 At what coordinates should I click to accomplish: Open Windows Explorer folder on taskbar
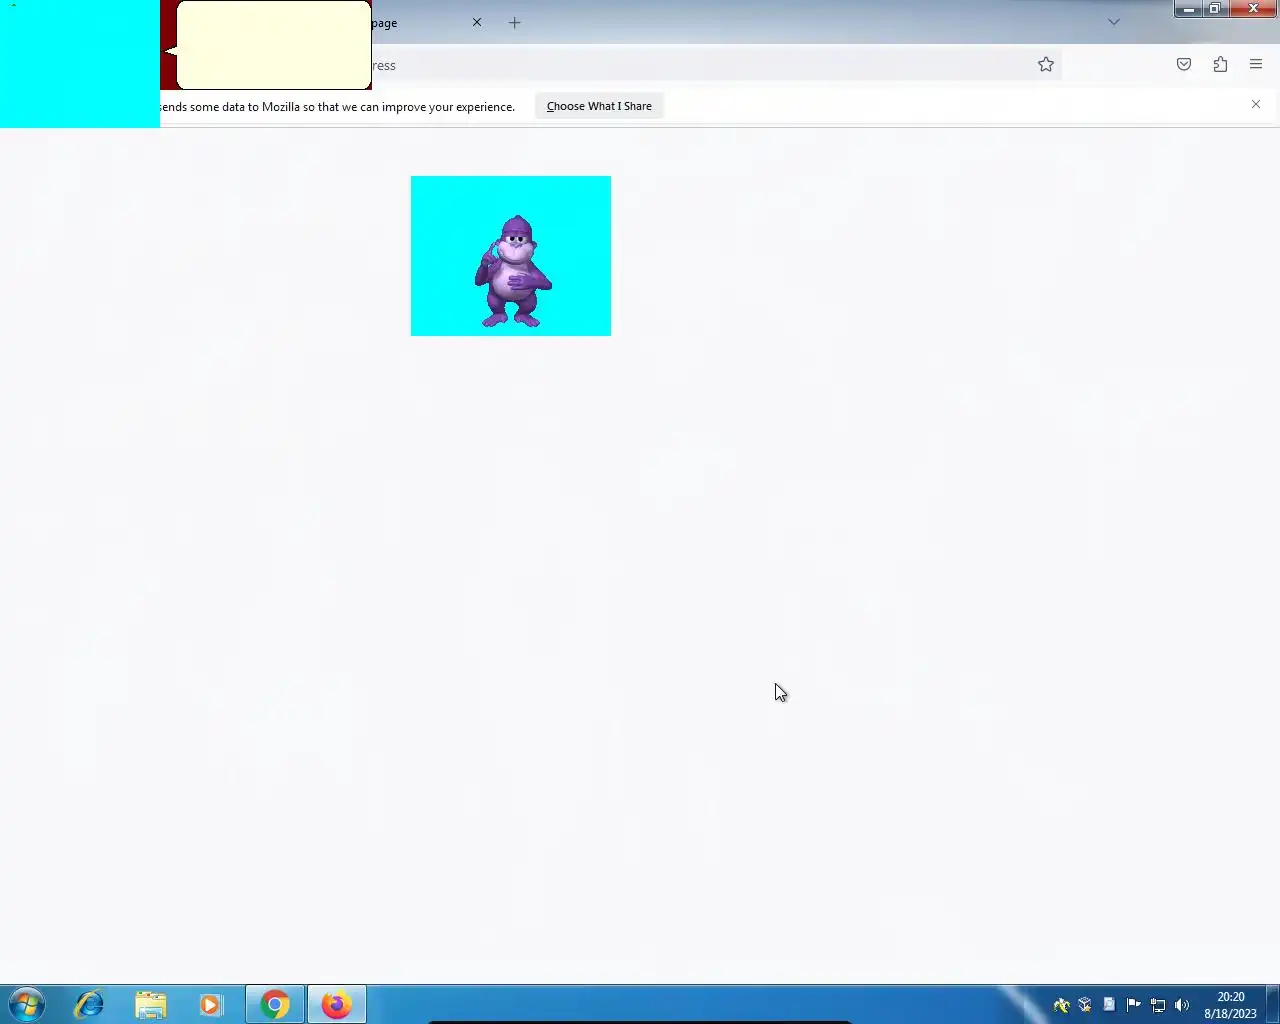[x=150, y=1004]
